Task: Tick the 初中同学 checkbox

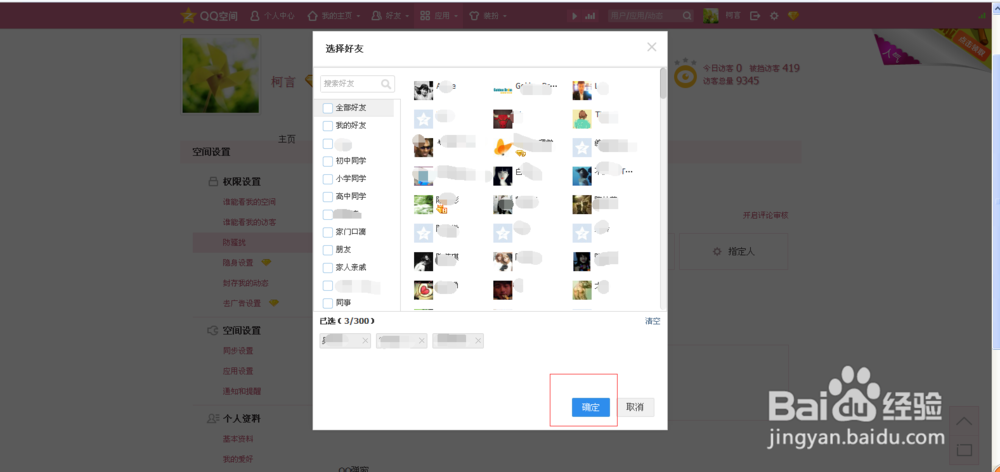Action: click(328, 161)
